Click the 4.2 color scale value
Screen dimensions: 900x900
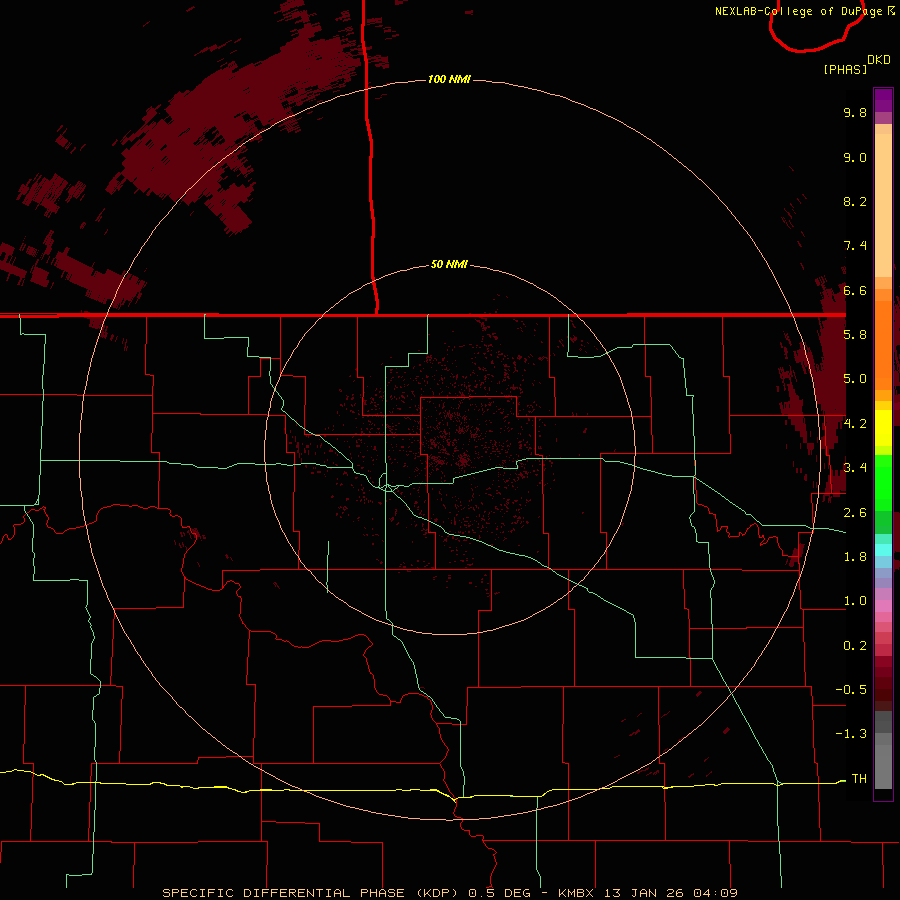click(855, 424)
